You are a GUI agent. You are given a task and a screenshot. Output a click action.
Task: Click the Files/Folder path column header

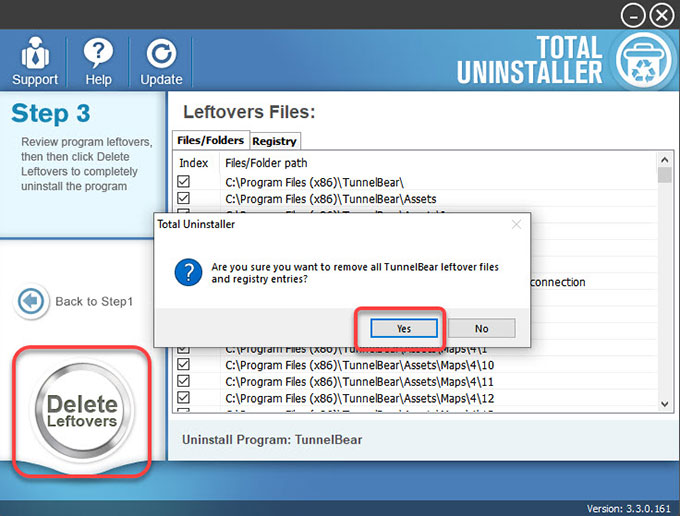coord(266,163)
